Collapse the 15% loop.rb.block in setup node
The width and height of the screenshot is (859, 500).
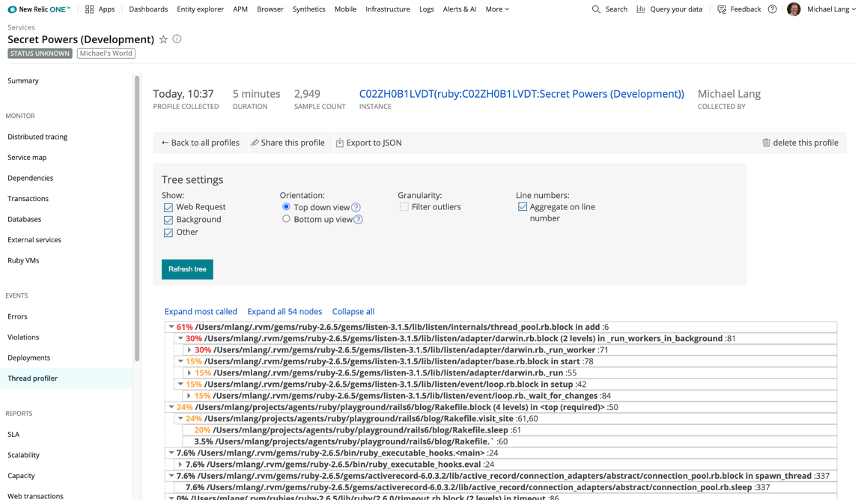point(180,384)
